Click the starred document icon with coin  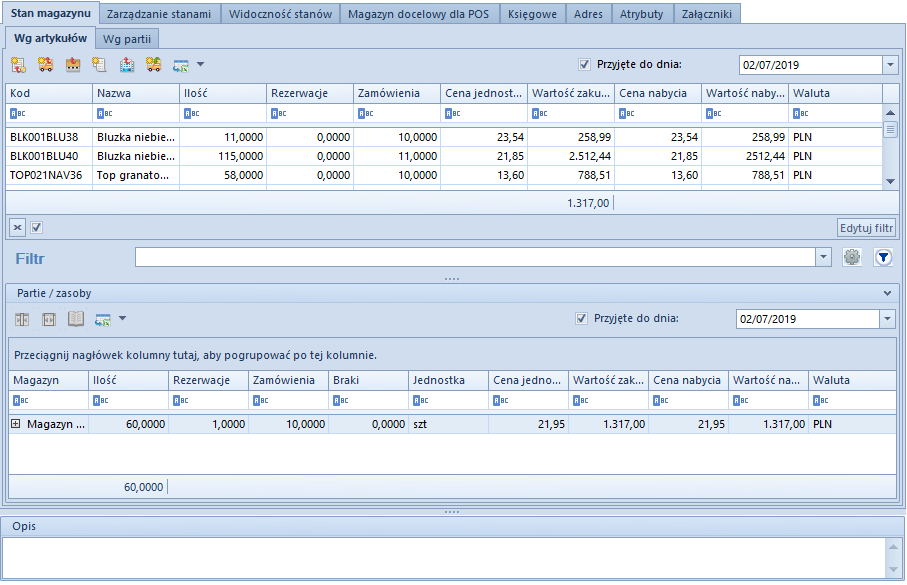(18, 65)
